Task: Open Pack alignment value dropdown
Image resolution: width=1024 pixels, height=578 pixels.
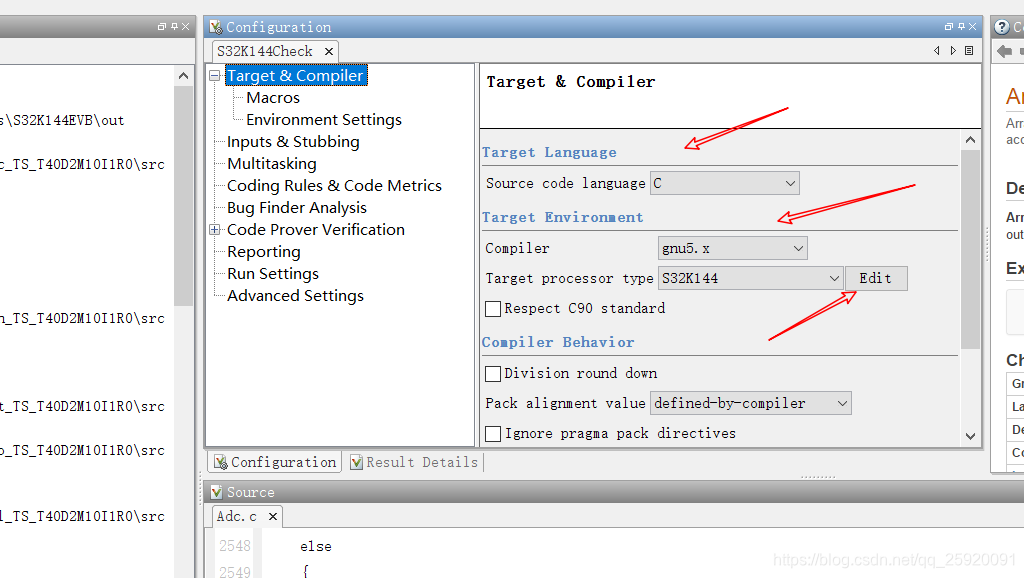Action: point(751,404)
